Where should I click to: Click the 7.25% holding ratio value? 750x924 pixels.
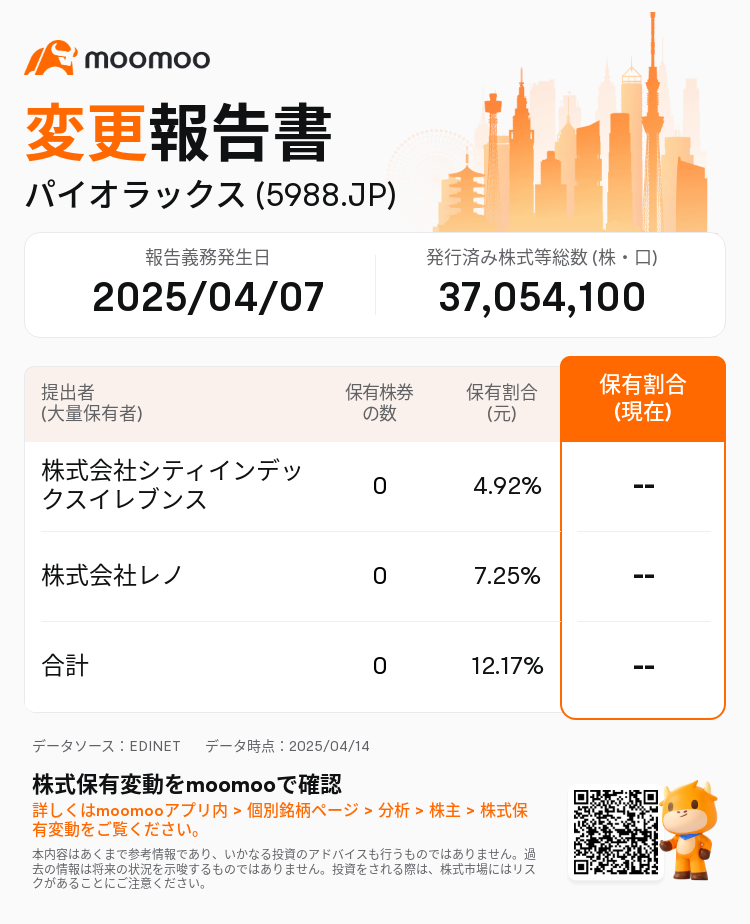pyautogui.click(x=507, y=576)
